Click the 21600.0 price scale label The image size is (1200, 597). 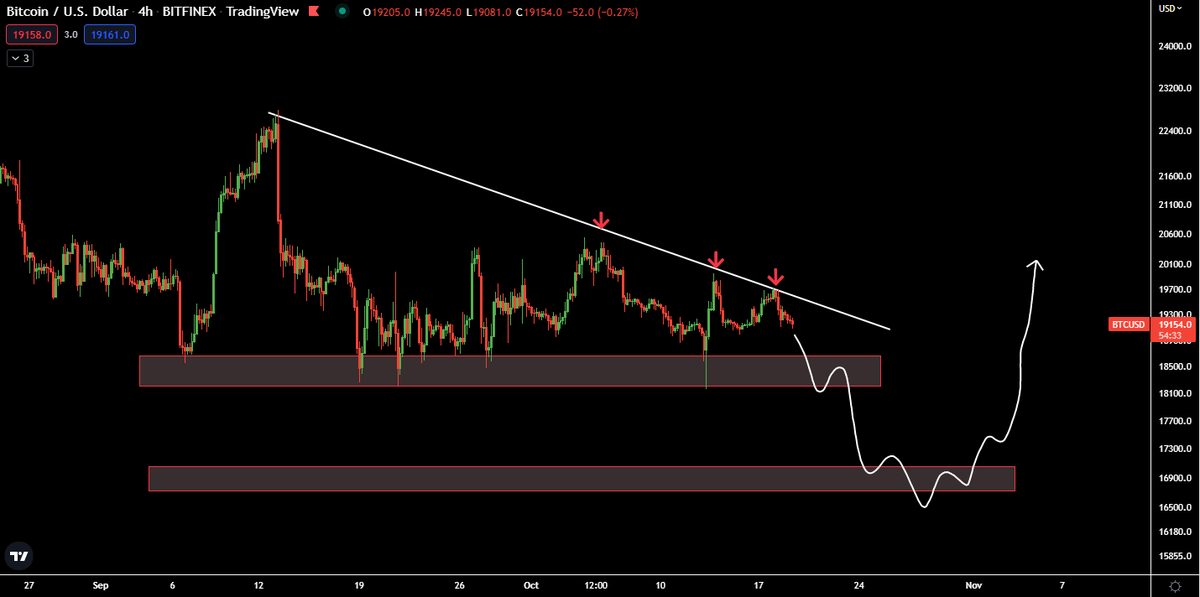pos(1176,177)
